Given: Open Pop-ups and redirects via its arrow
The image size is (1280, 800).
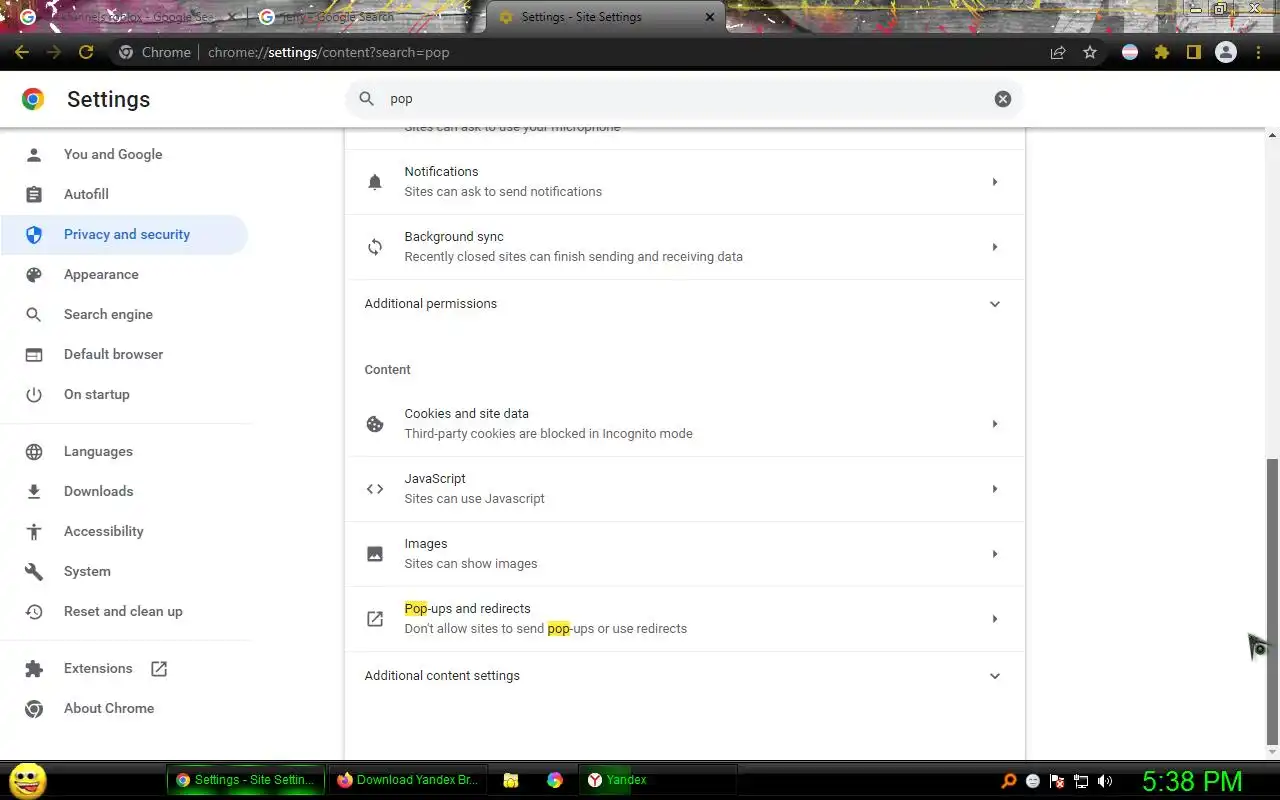Looking at the screenshot, I should tap(995, 619).
